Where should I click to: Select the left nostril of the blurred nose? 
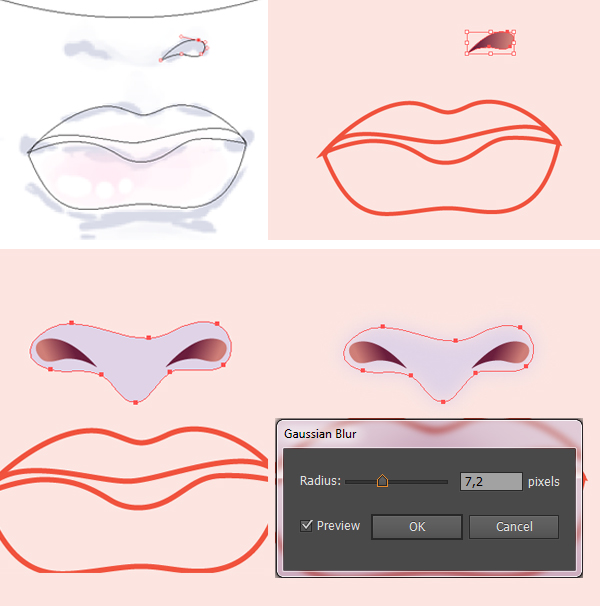pos(375,354)
